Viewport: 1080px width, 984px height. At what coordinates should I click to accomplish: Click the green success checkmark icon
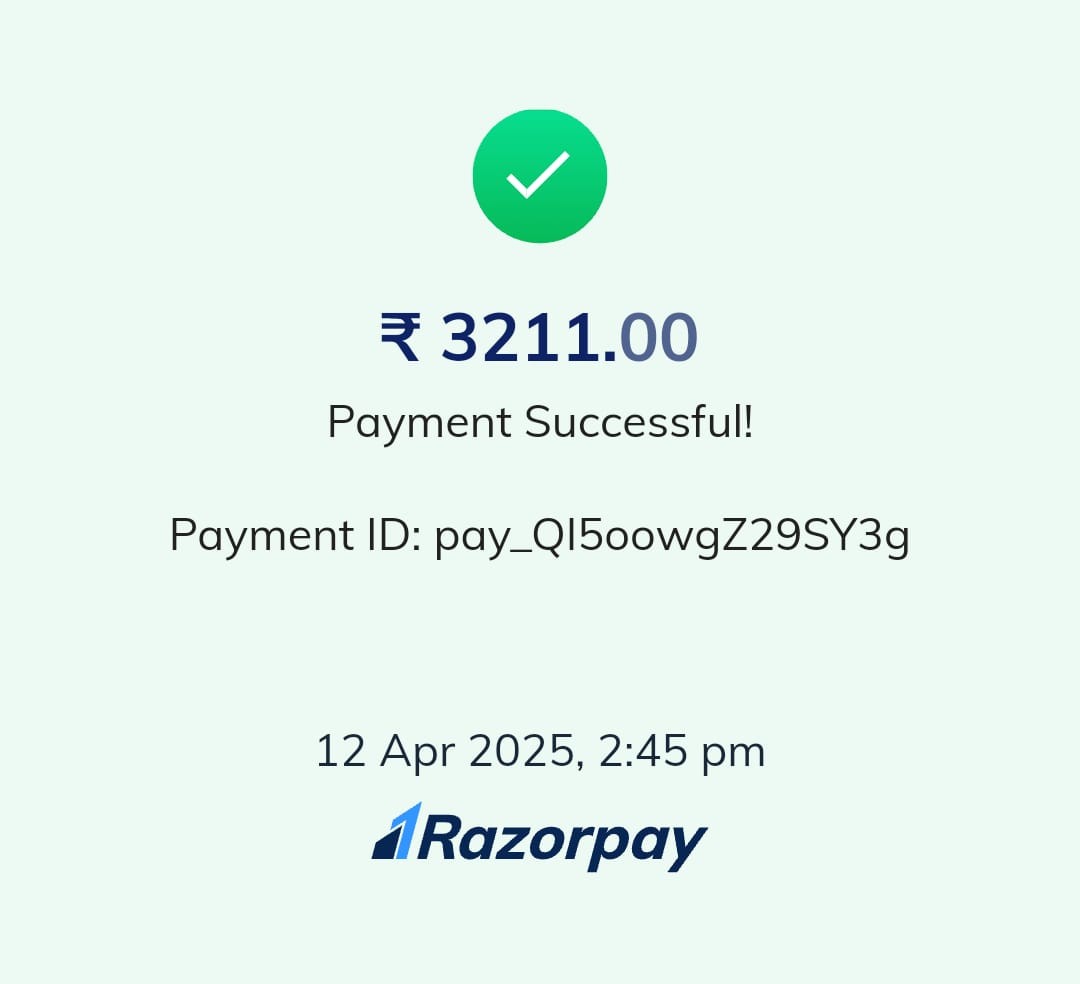[x=539, y=176]
